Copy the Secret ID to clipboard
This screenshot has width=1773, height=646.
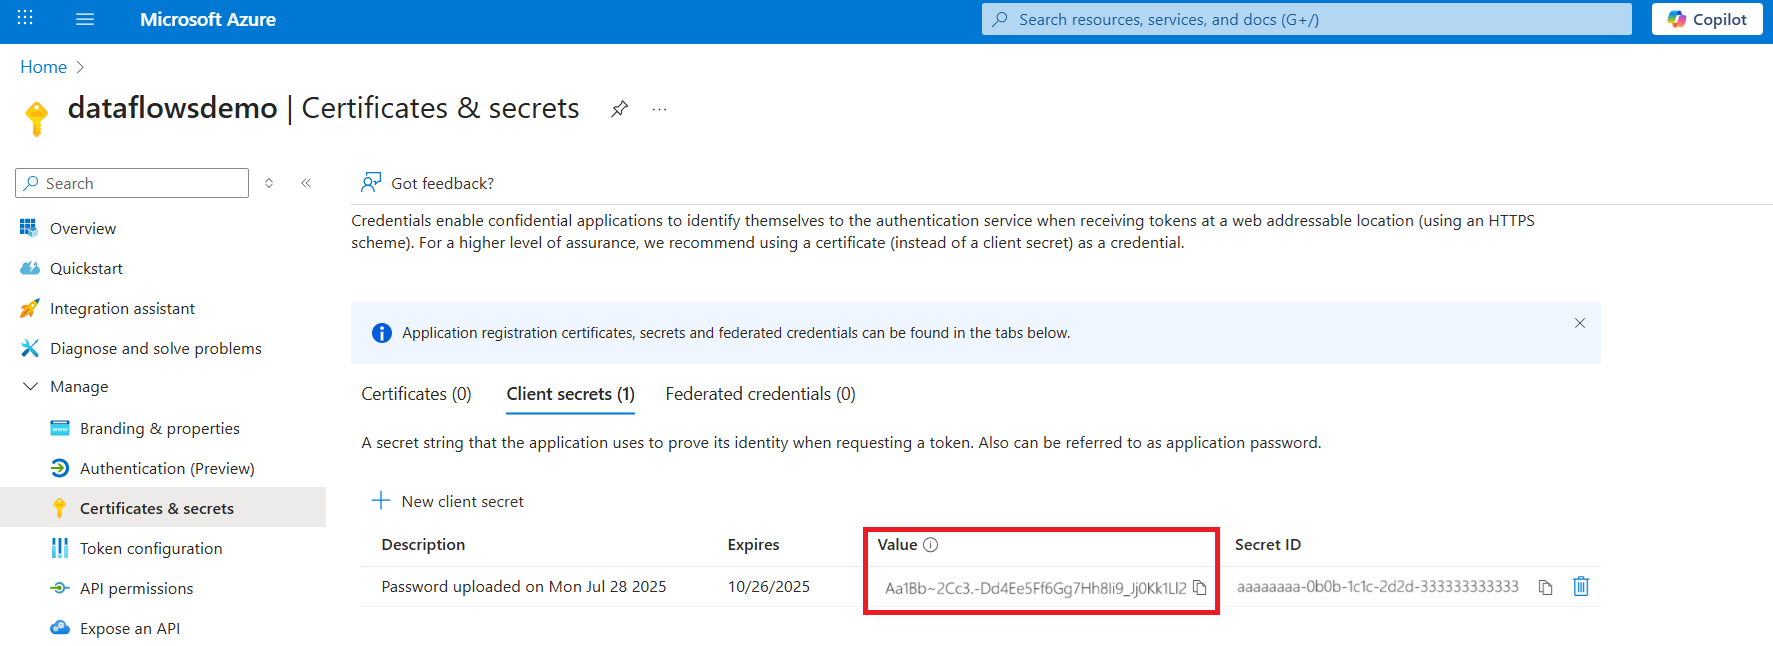[x=1546, y=587]
